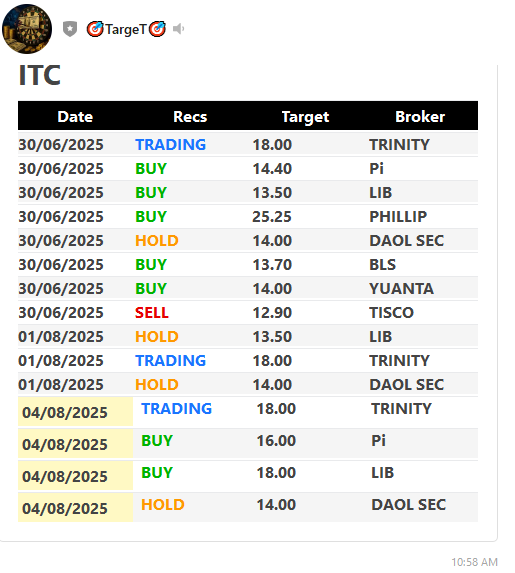Open the TargeT channel avatar picture
Image resolution: width=515 pixels, height=573 pixels.
point(27,29)
